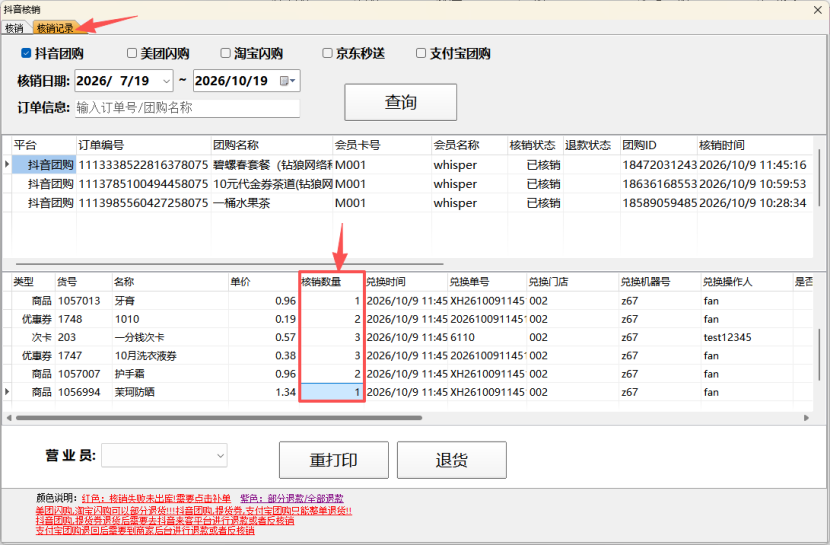Close the 抖音核销 window

(x=817, y=10)
